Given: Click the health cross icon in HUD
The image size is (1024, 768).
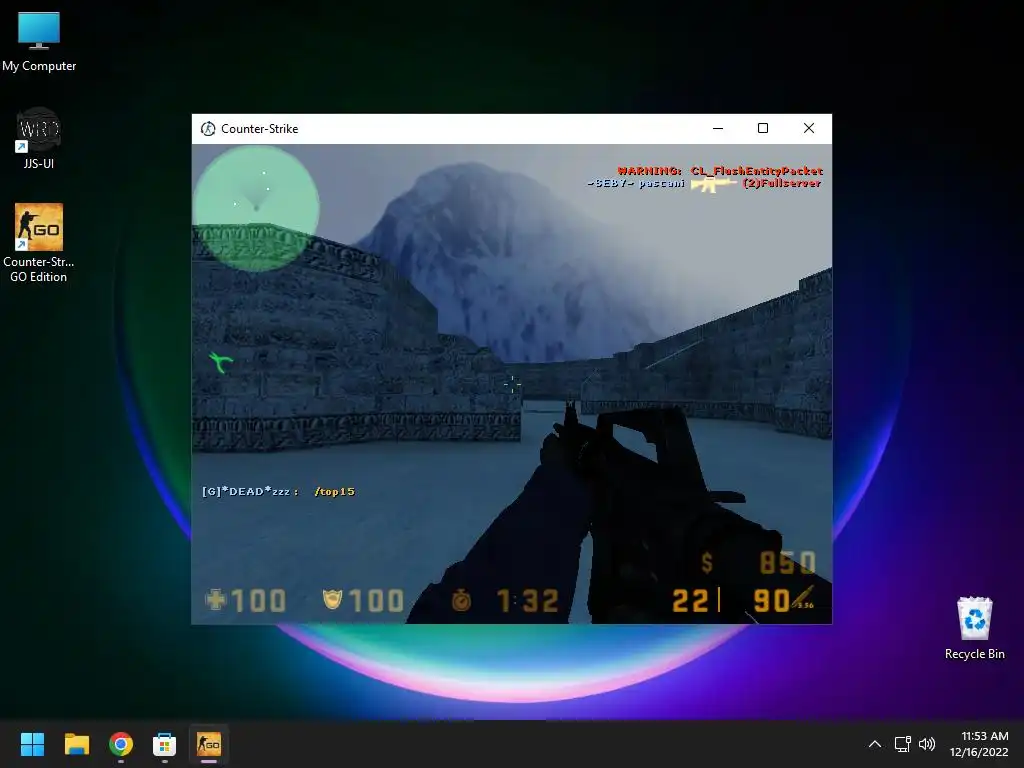Looking at the screenshot, I should tap(216, 600).
